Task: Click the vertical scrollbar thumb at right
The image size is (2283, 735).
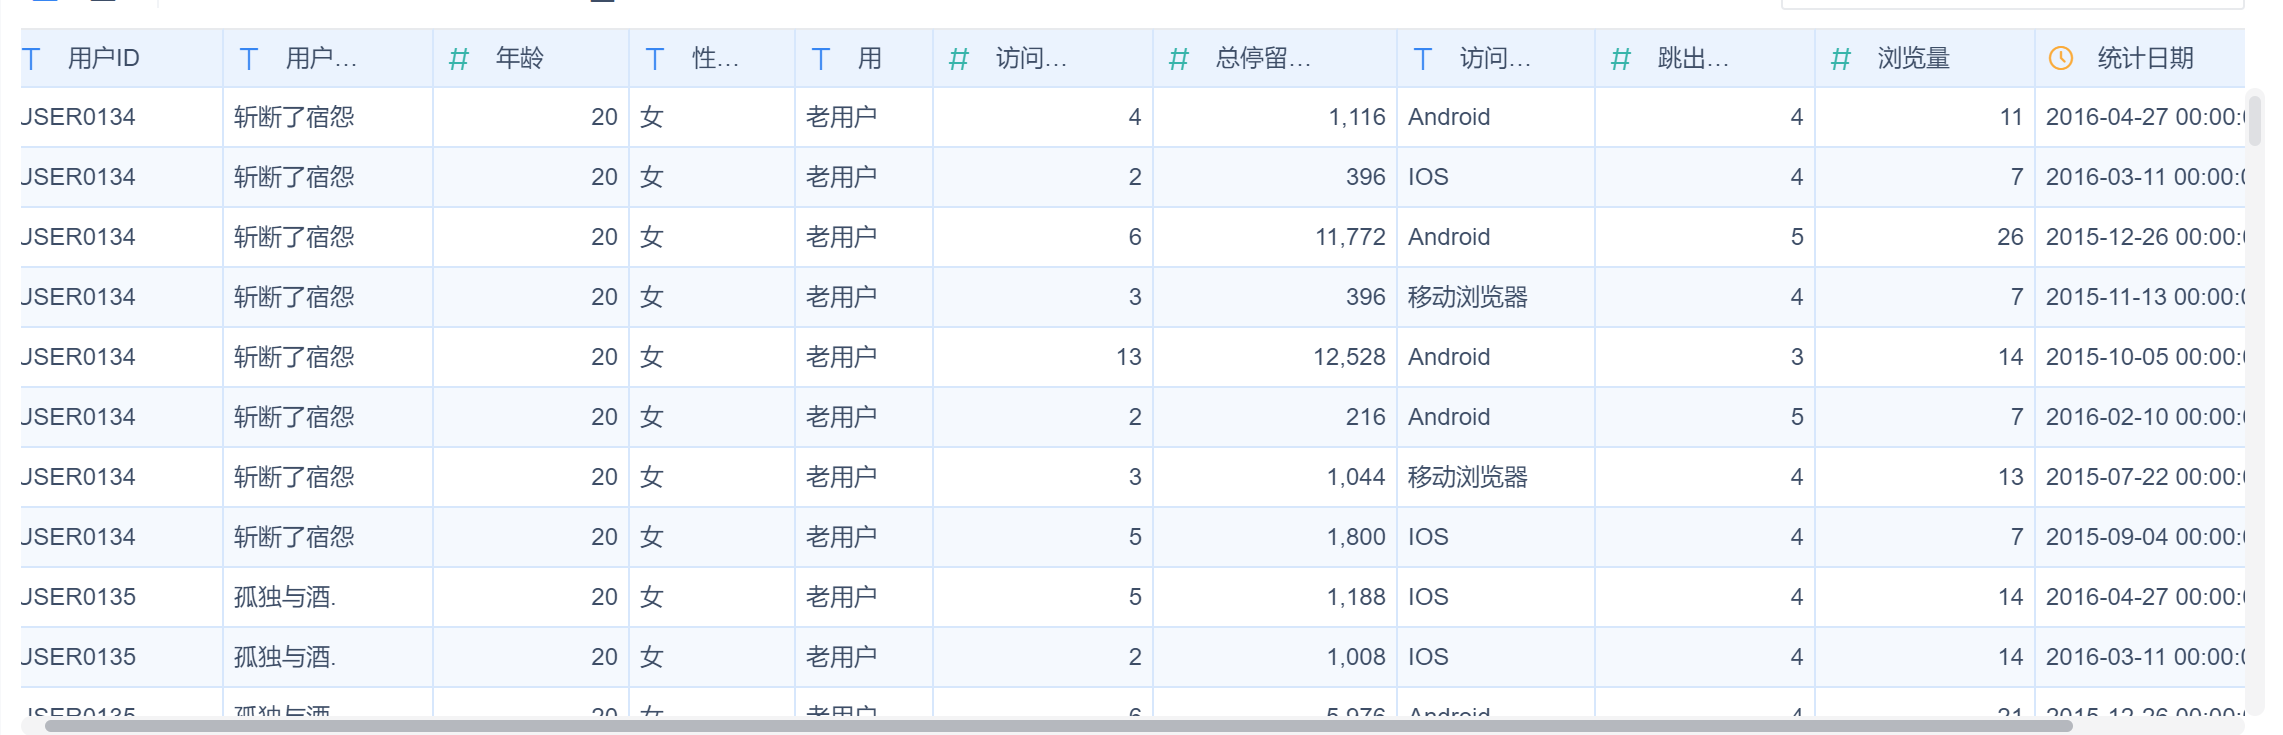Action: (x=2255, y=120)
